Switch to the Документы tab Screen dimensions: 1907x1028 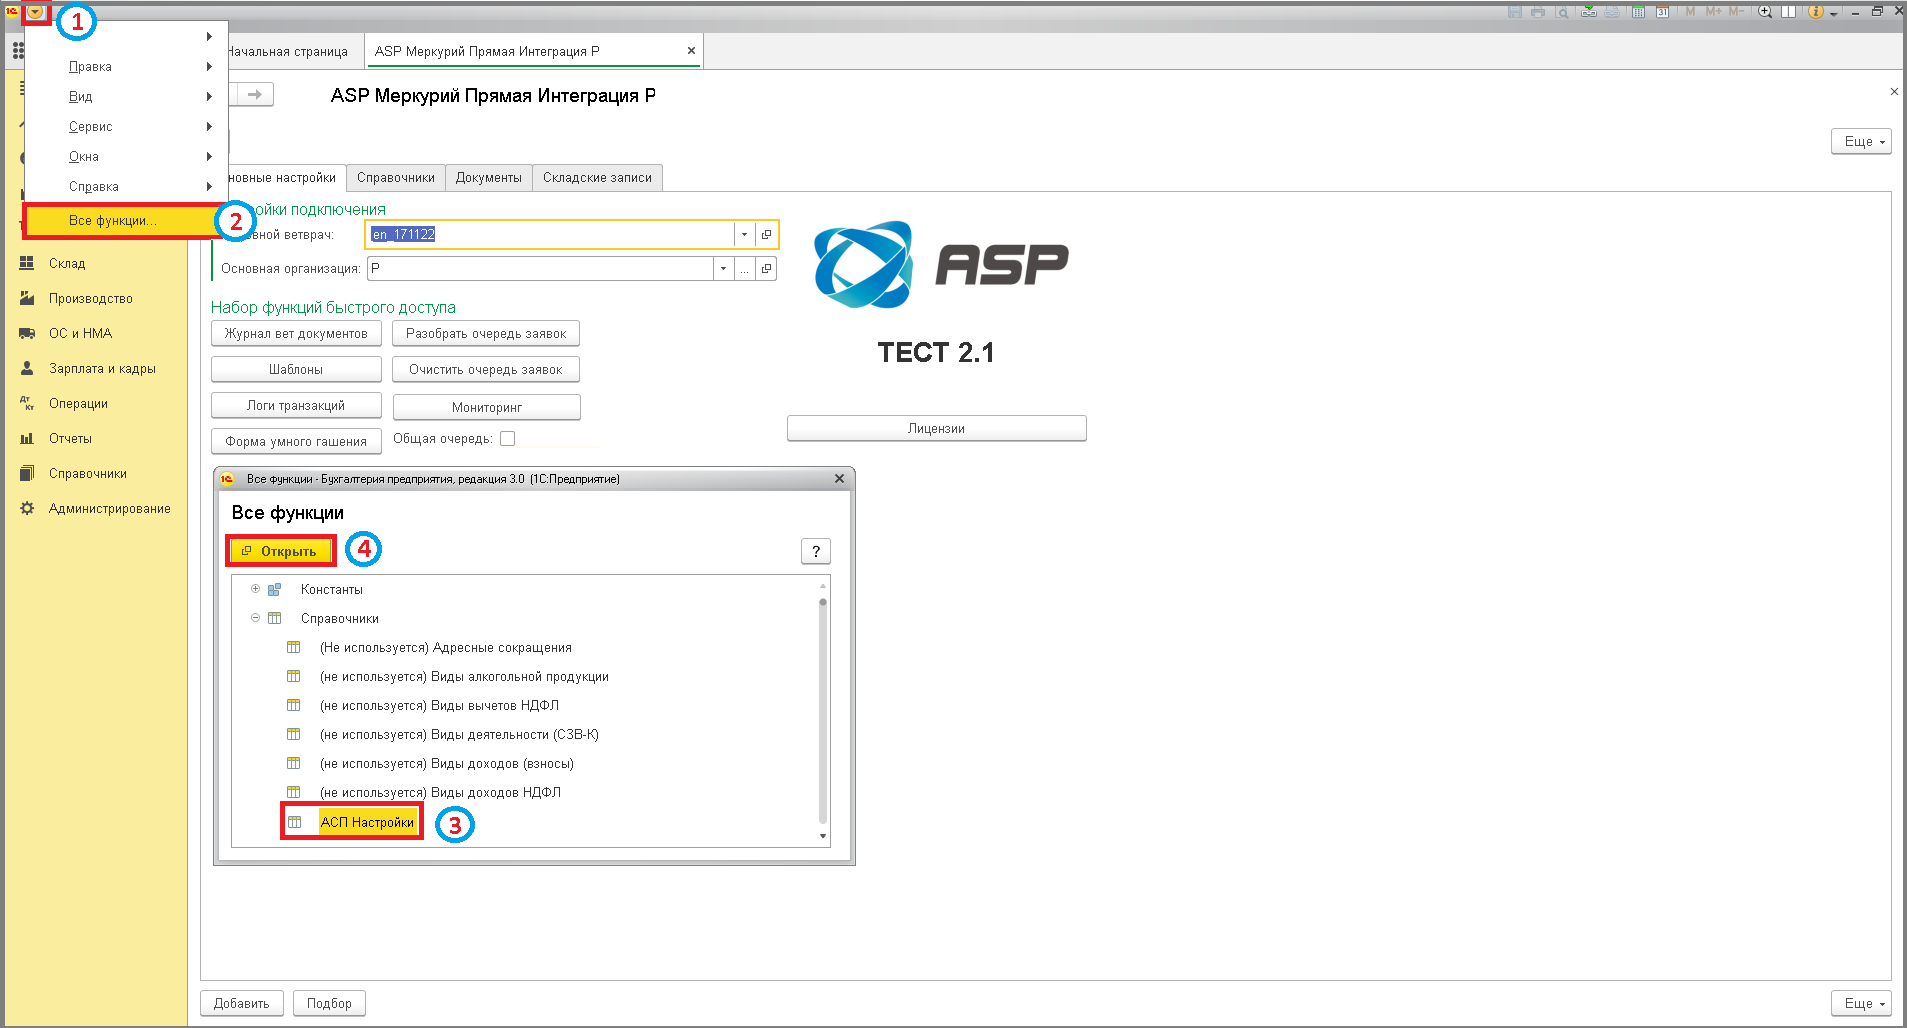point(489,178)
